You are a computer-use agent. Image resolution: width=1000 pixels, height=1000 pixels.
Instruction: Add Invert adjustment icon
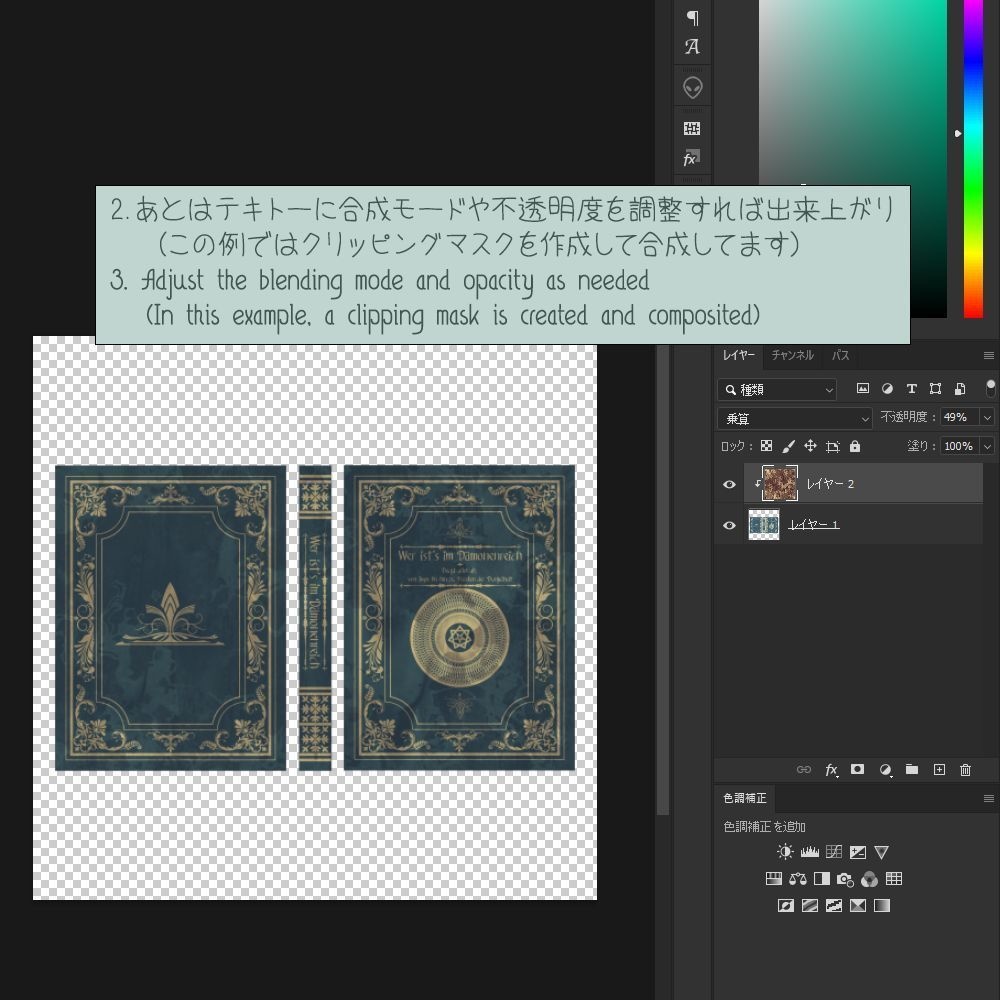click(786, 906)
